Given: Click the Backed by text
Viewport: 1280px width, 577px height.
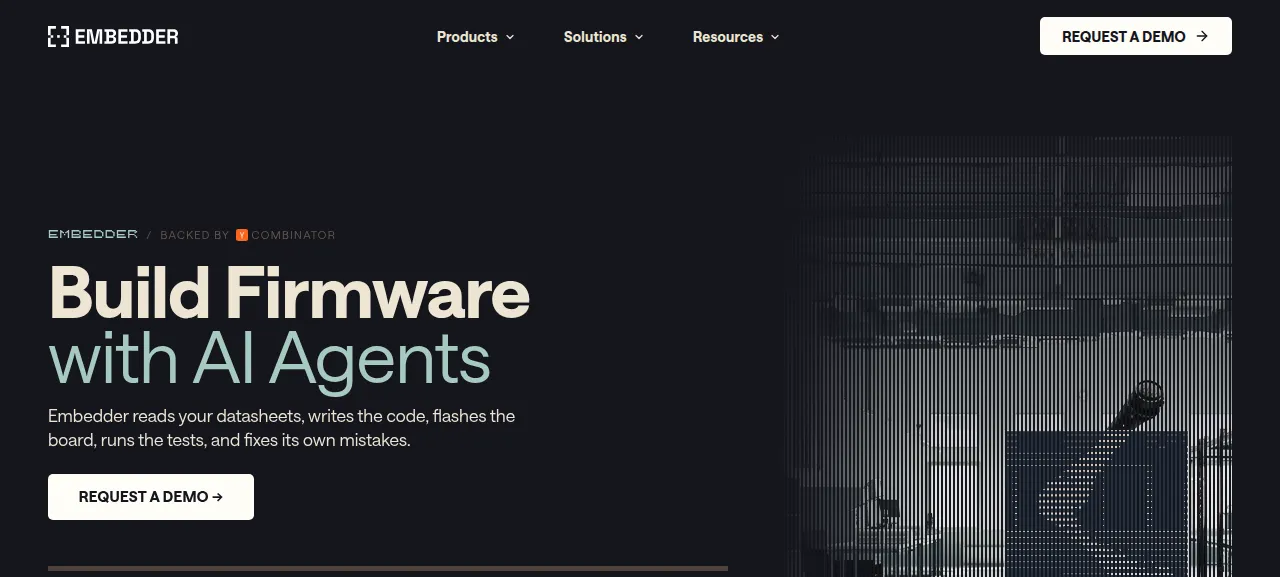Looking at the screenshot, I should click(x=195, y=235).
